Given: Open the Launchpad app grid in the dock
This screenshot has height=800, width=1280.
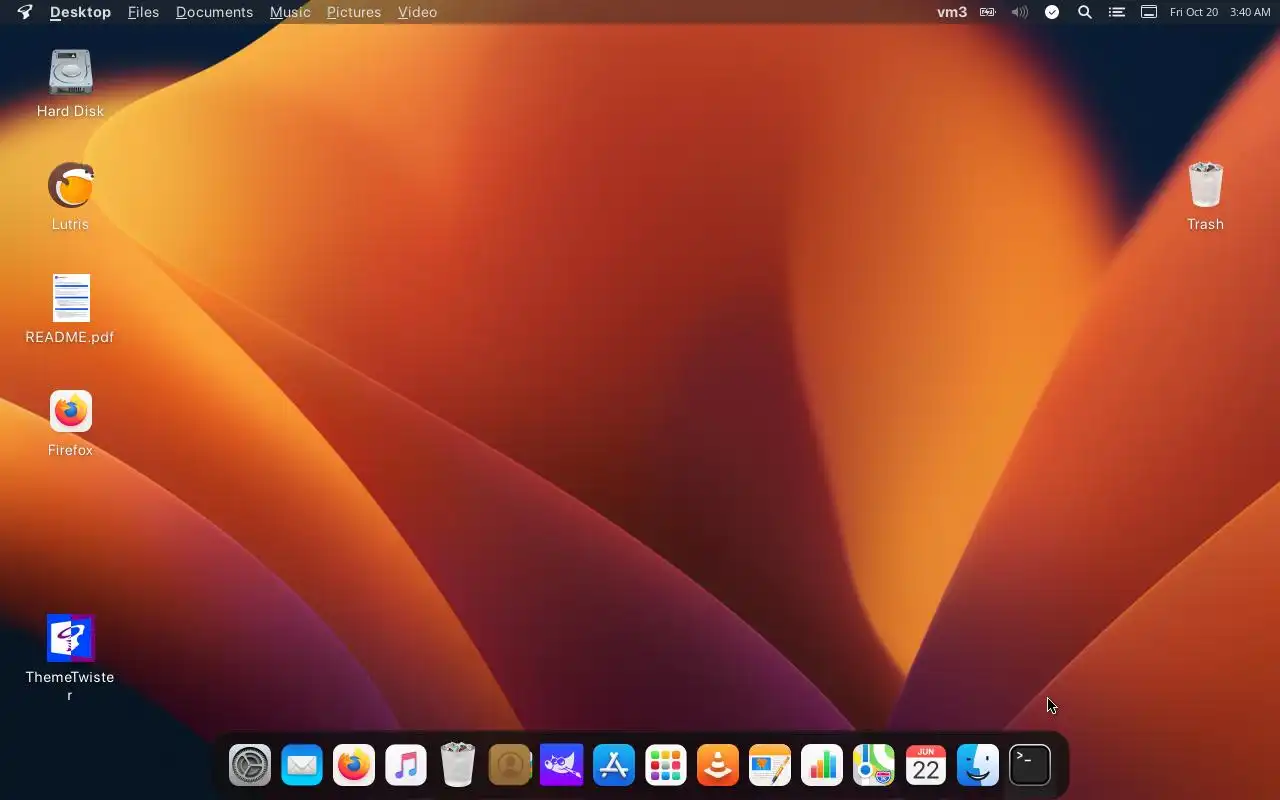Looking at the screenshot, I should (x=666, y=766).
